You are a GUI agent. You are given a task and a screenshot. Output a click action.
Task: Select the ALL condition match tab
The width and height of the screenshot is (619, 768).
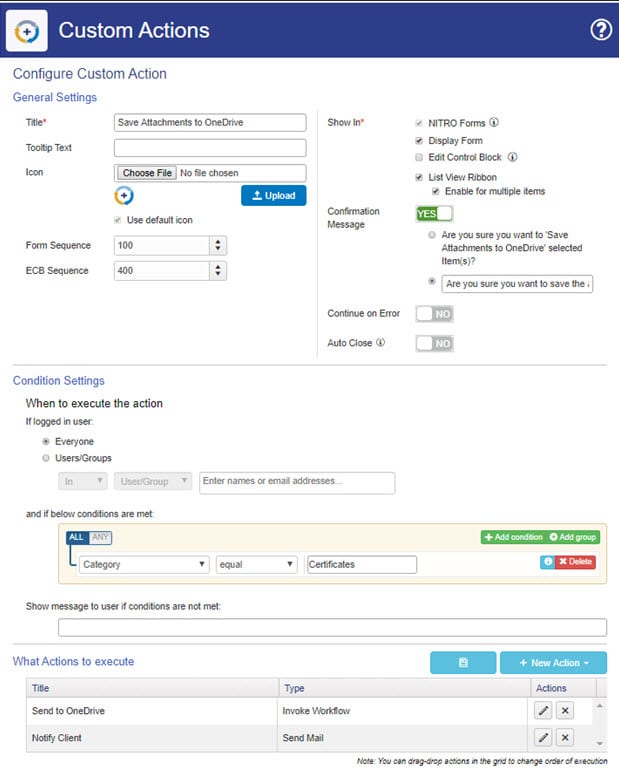point(76,537)
